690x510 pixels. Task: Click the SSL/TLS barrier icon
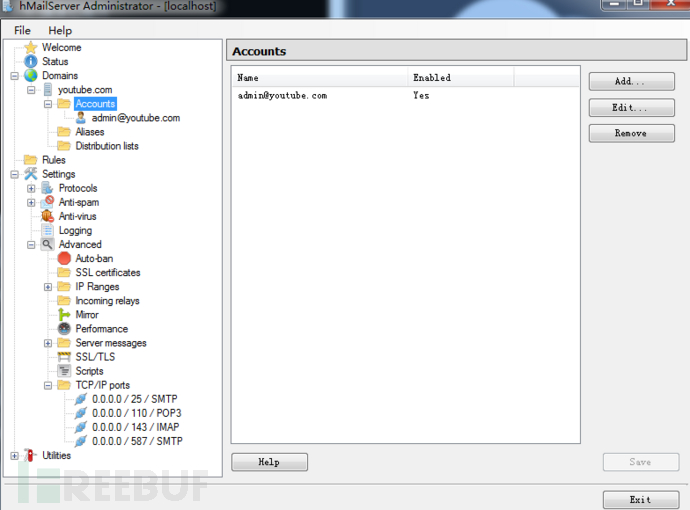coord(64,357)
